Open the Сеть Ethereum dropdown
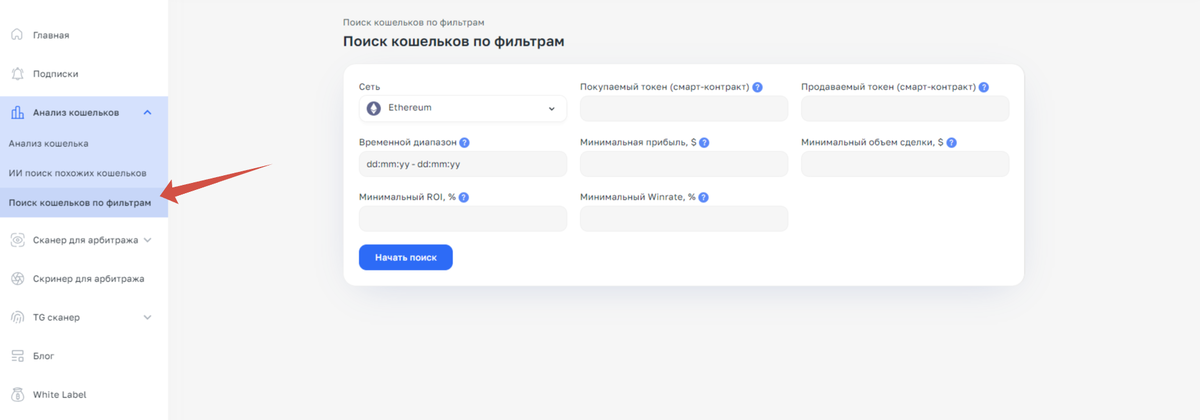Viewport: 1200px width, 420px height. [x=463, y=108]
